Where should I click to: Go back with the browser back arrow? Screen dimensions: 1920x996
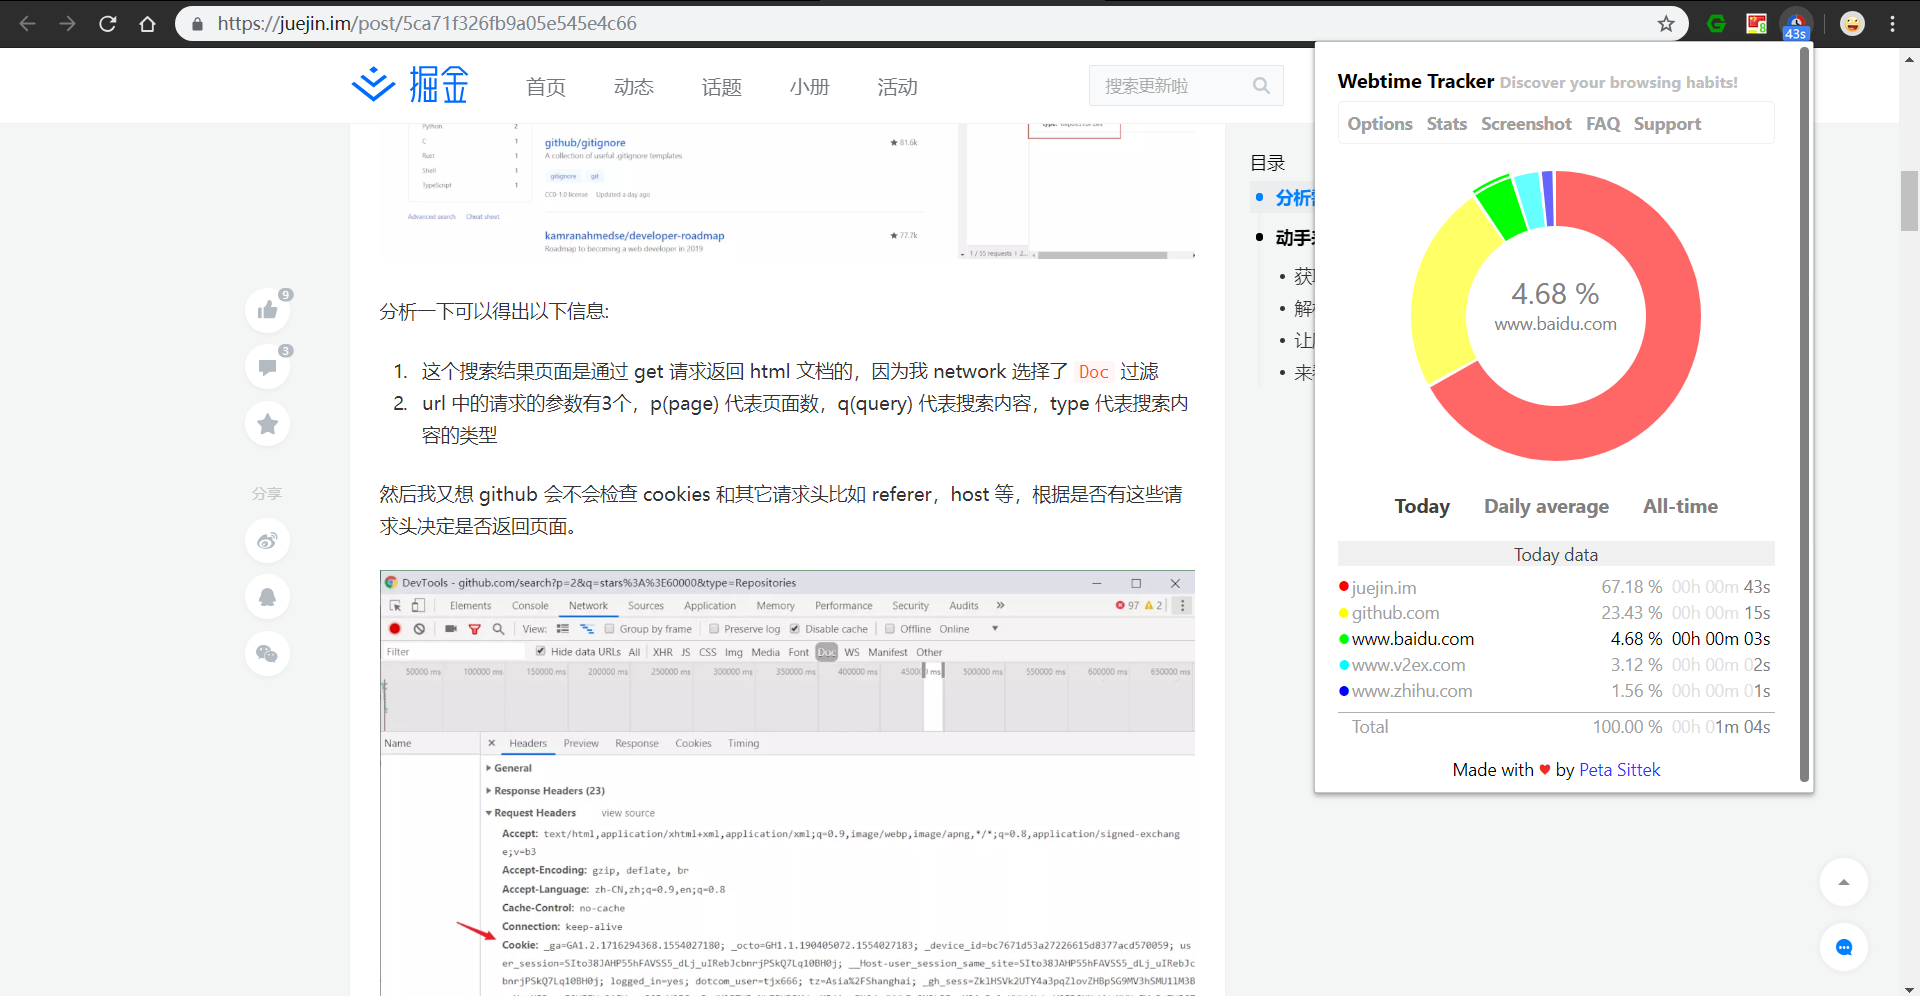(x=27, y=23)
